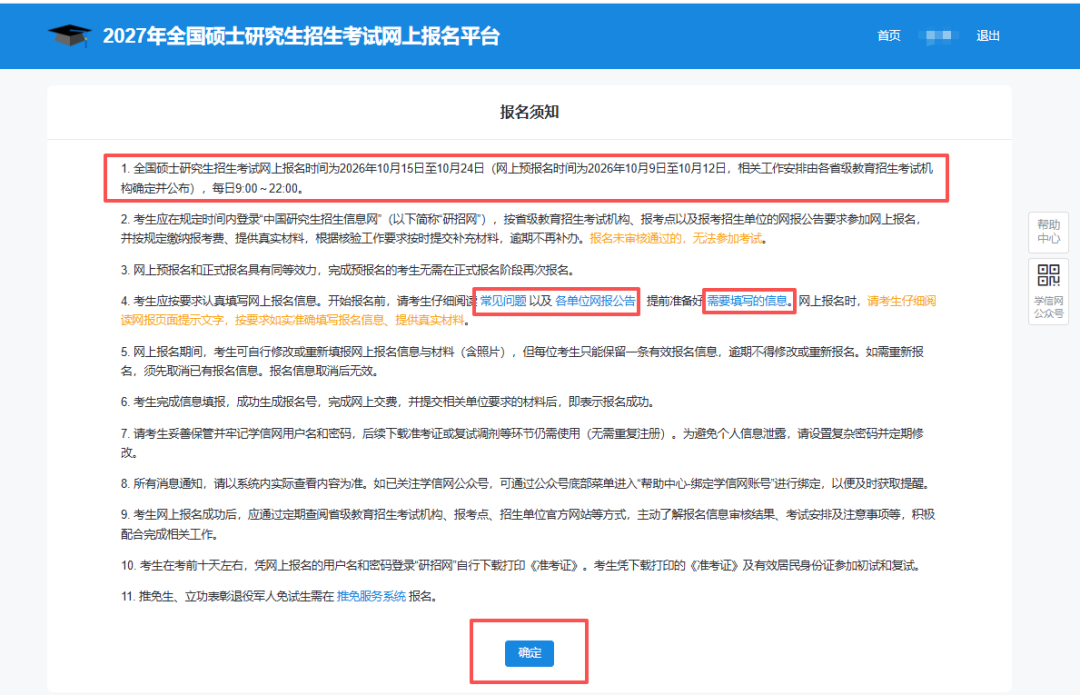Click notice item 5 about 修改报名信息
Viewport: 1080px width, 695px height.
point(522,362)
